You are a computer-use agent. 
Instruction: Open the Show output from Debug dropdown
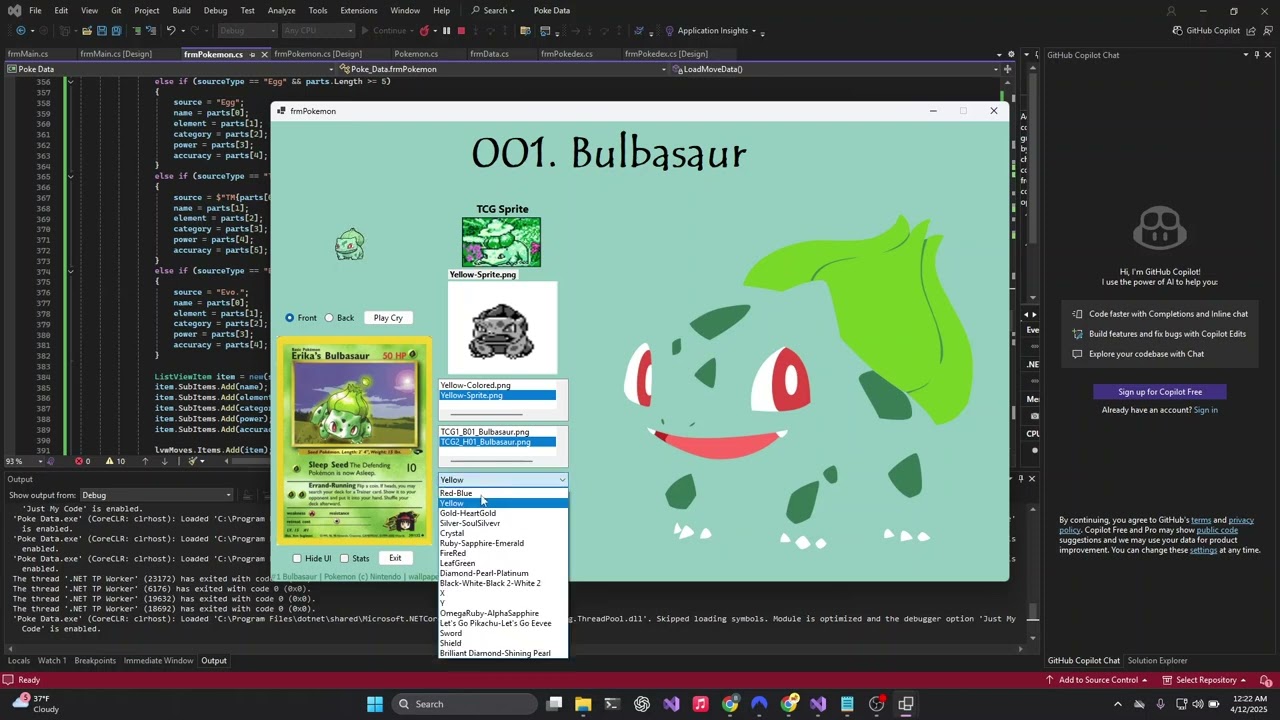pyautogui.click(x=157, y=495)
